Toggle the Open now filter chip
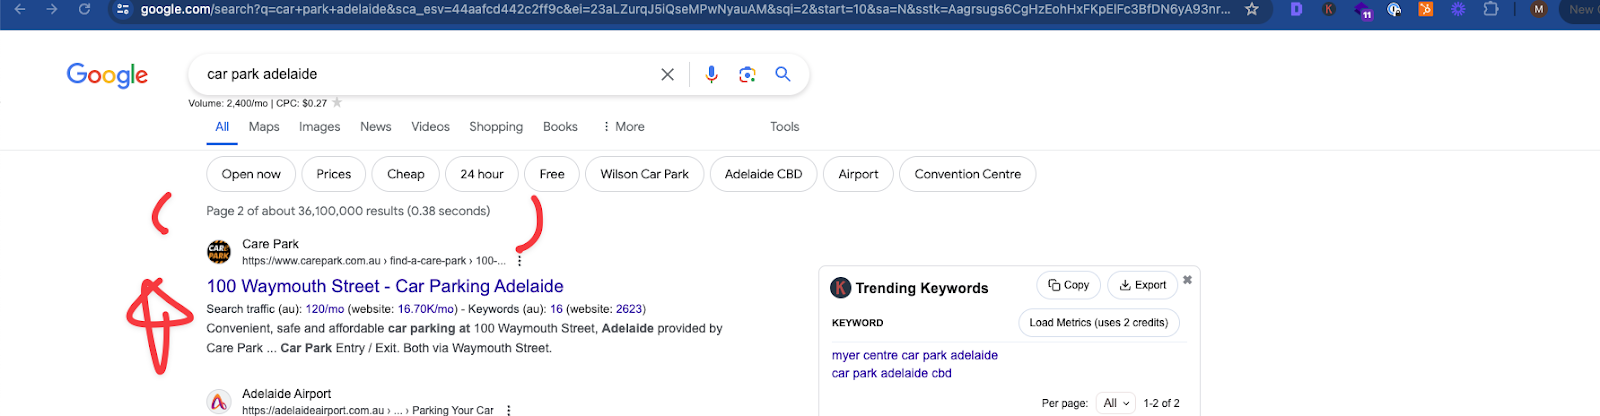 pos(251,174)
